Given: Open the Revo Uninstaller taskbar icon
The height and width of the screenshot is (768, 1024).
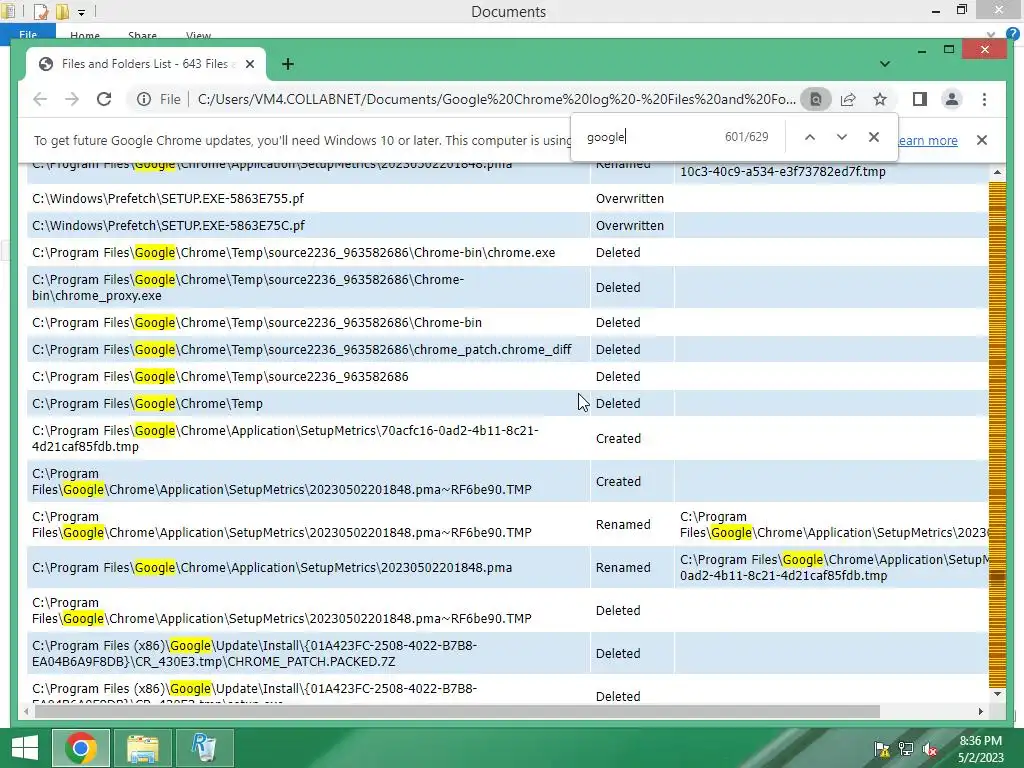Looking at the screenshot, I should click(x=204, y=748).
